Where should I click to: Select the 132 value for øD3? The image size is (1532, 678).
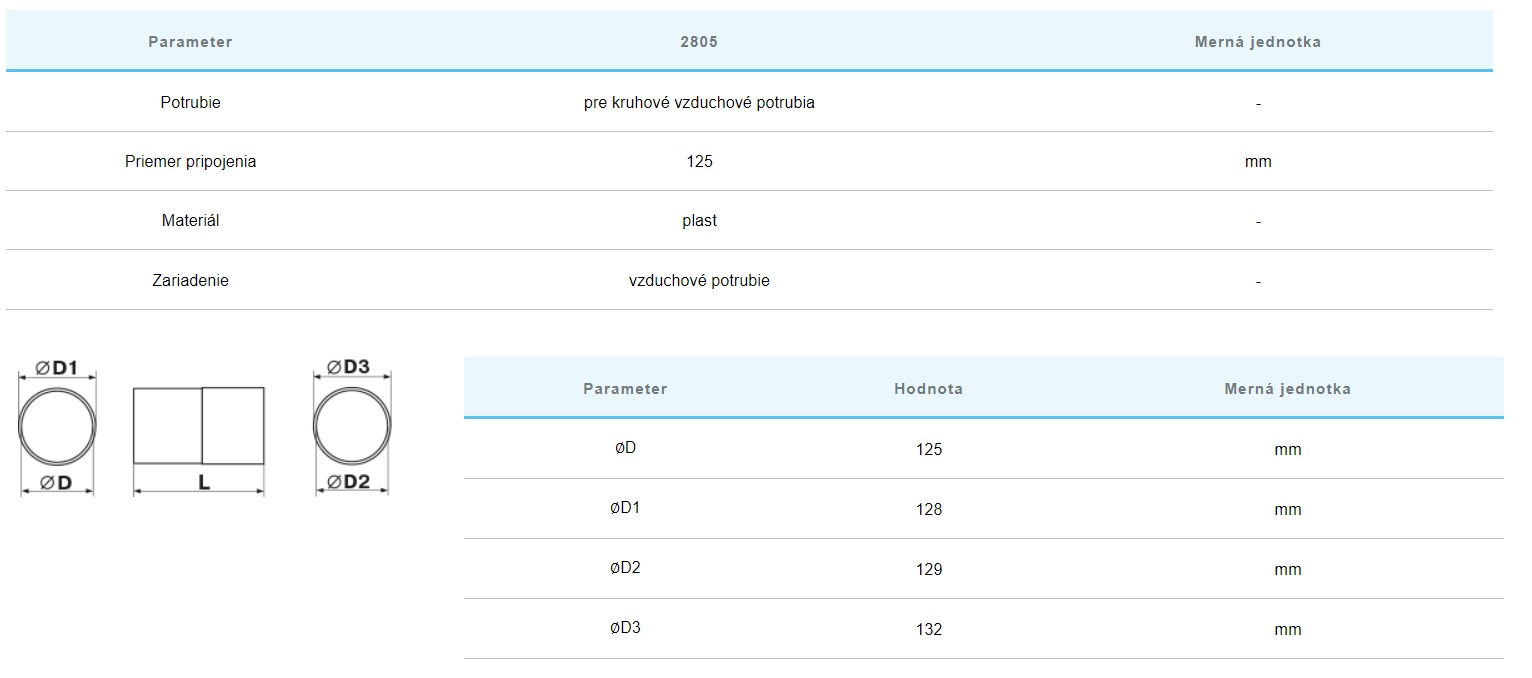click(x=928, y=629)
